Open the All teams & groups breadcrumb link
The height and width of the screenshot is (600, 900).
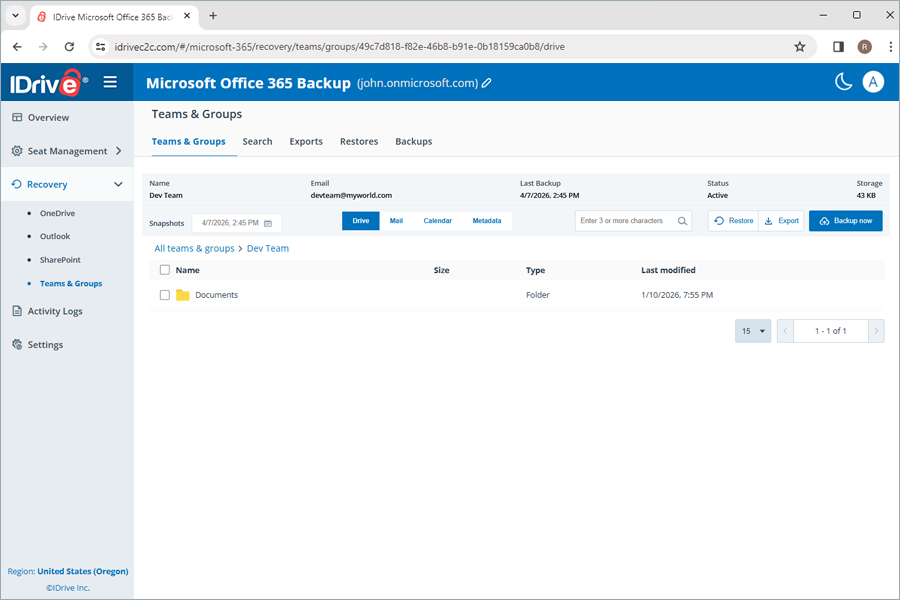point(194,247)
